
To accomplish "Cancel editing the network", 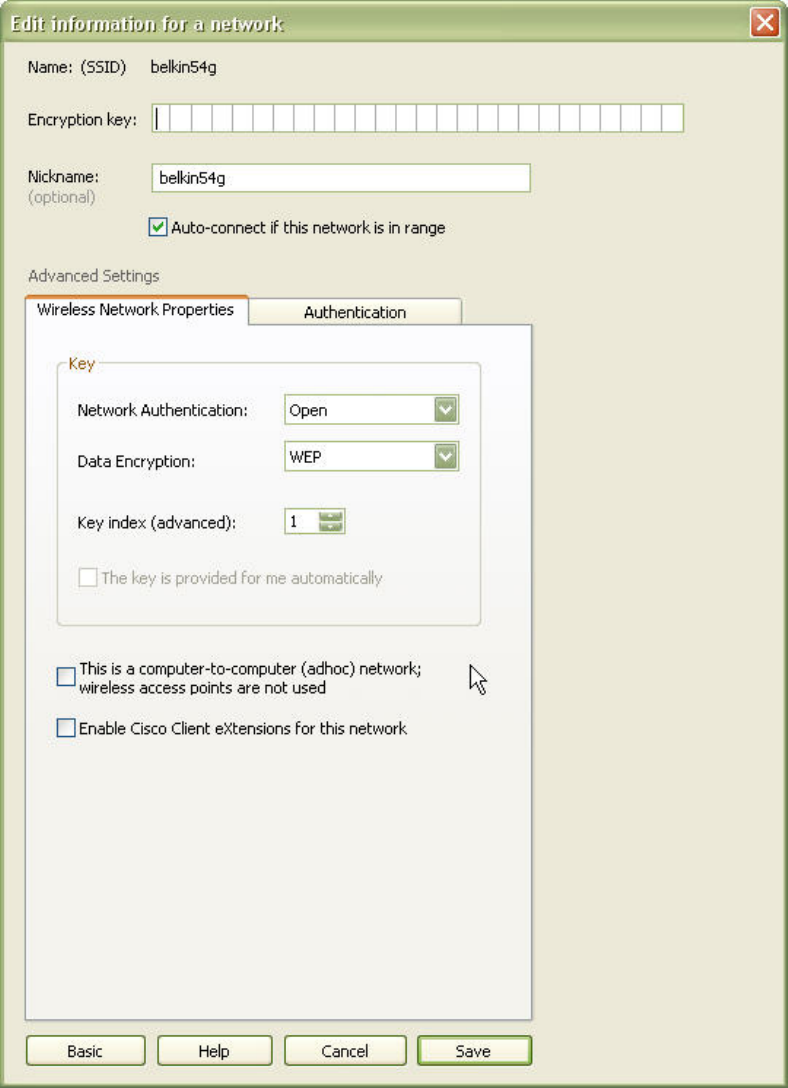I will click(345, 1051).
